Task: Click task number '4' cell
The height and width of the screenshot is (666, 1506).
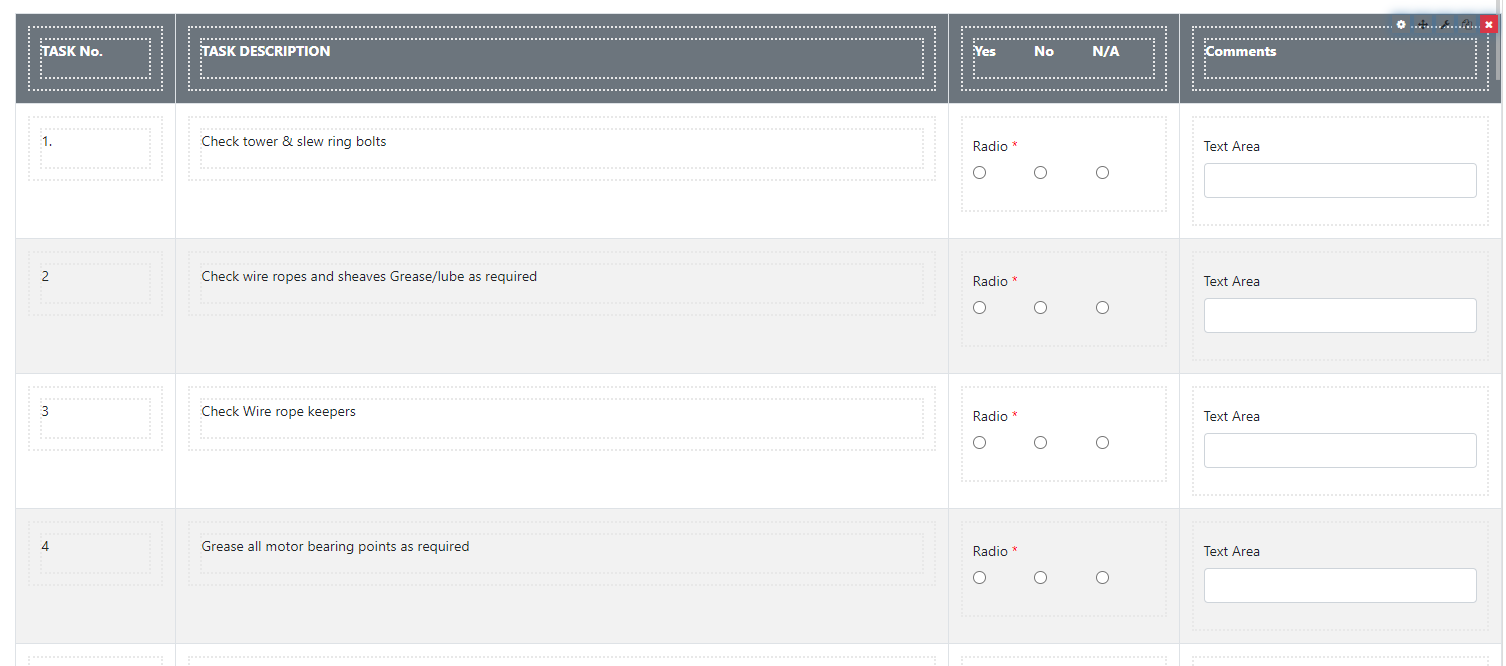Action: [45, 546]
